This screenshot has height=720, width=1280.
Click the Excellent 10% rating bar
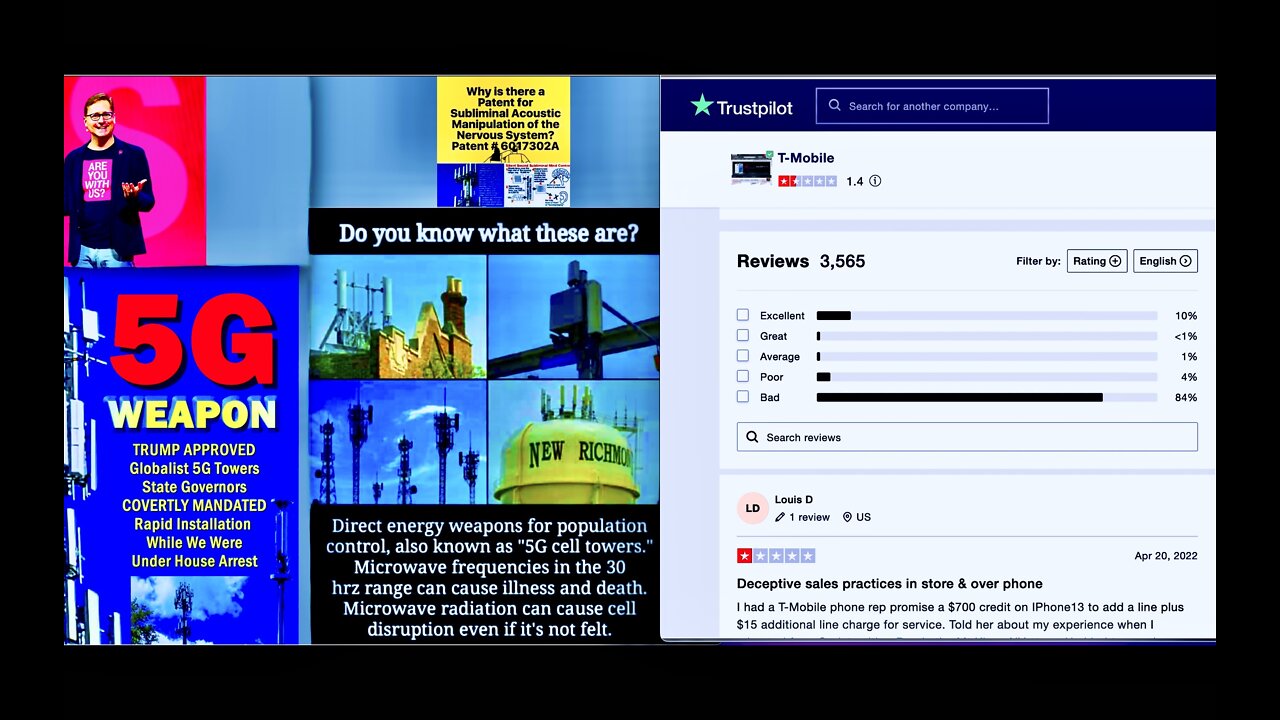[x=987, y=316]
